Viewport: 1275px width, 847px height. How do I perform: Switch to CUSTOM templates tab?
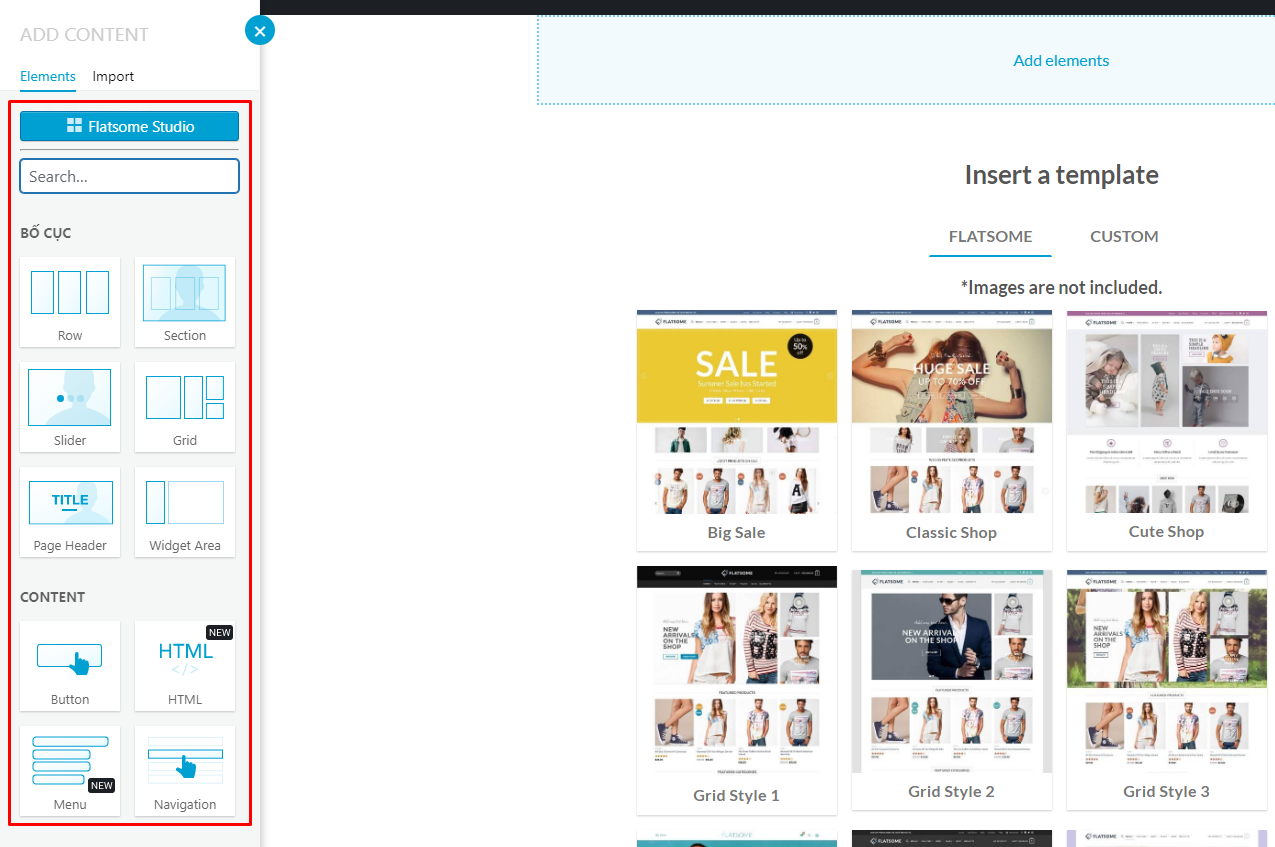pyautogui.click(x=1124, y=236)
